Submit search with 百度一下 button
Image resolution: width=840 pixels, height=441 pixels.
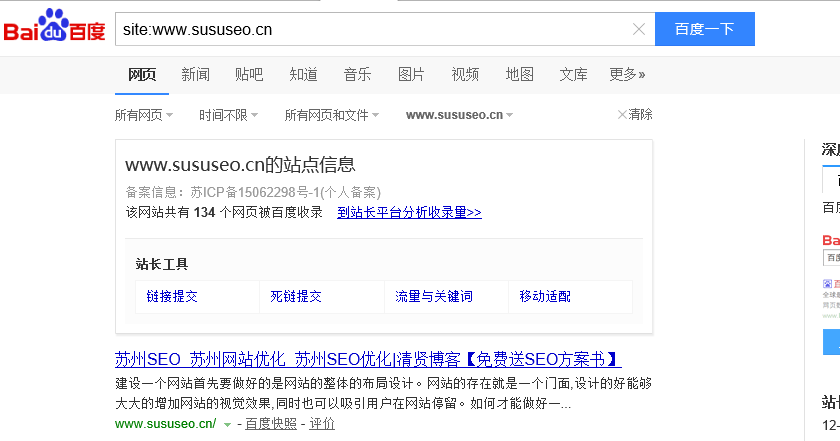[704, 29]
